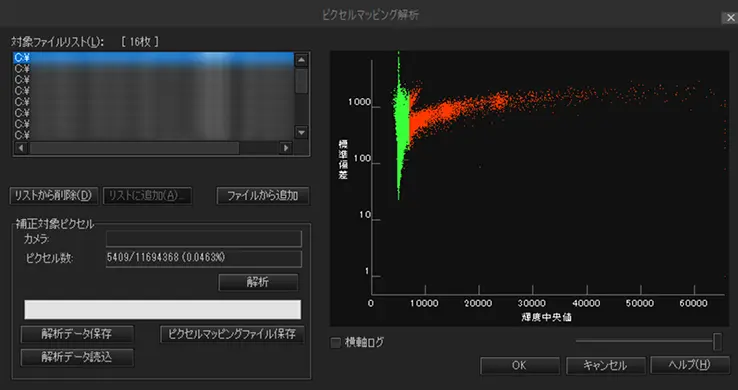Click the ピクセル数 value field
Viewport: 738px width, 390px height.
tap(204, 258)
